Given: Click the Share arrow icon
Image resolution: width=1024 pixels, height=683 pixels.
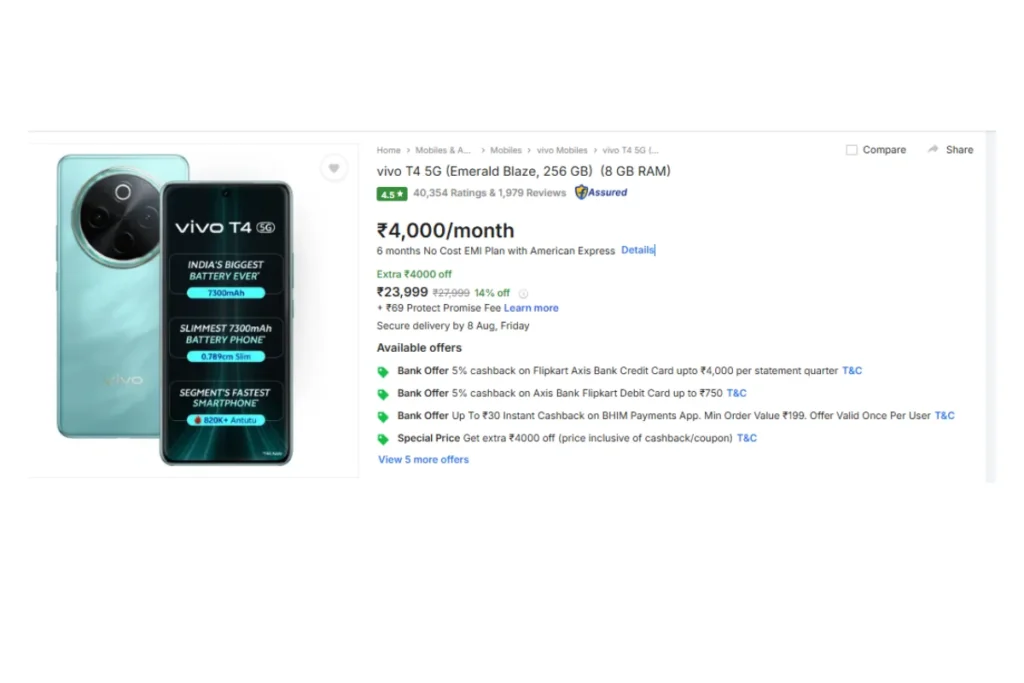Looking at the screenshot, I should click(933, 150).
